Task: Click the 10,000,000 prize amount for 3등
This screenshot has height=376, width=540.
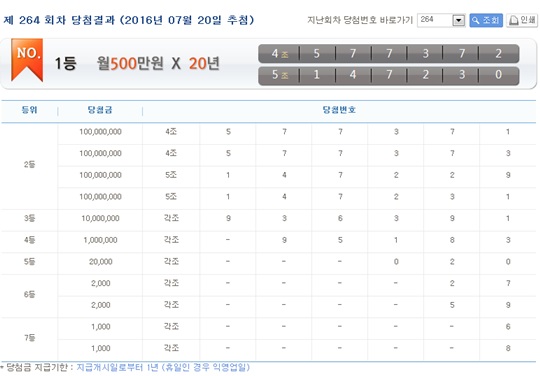Action: tap(100, 218)
